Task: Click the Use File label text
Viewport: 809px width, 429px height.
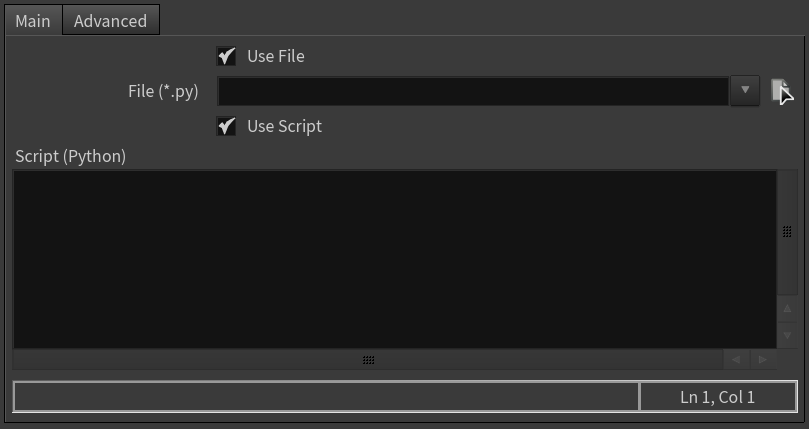Action: coord(276,56)
